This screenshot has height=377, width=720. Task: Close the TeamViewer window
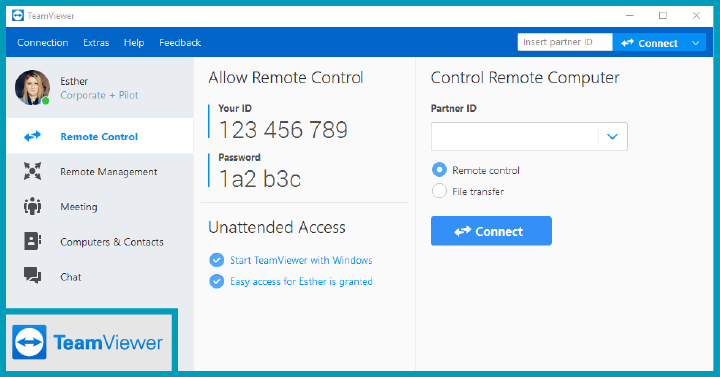click(696, 16)
